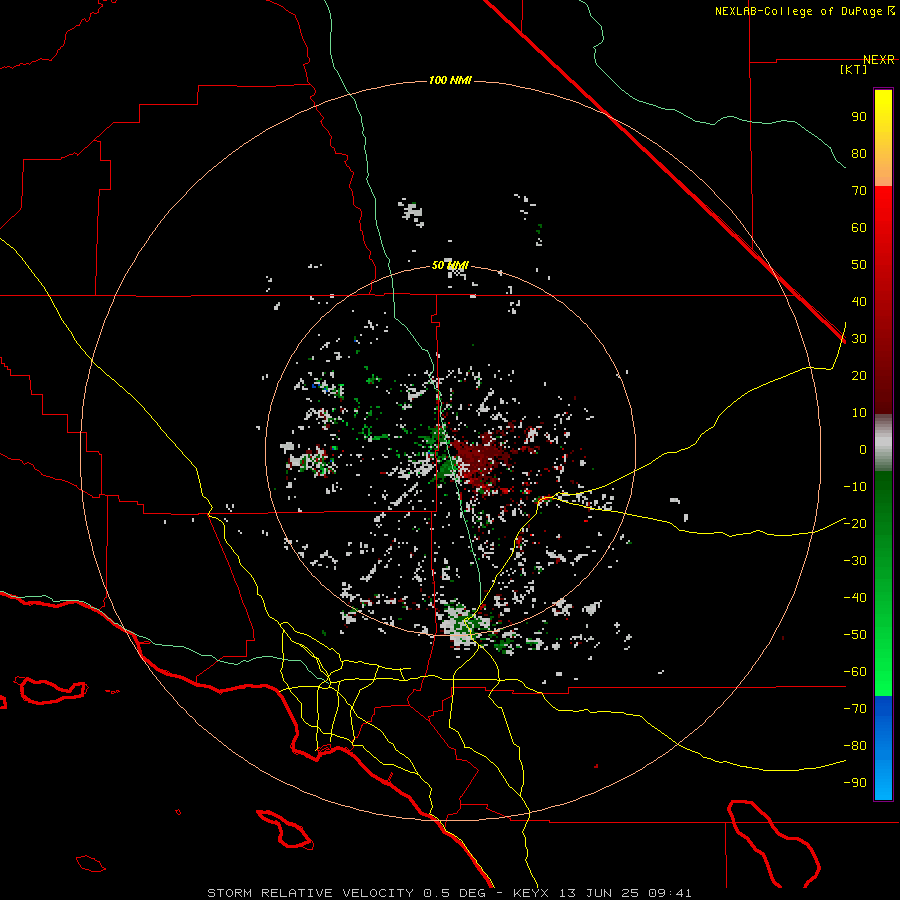Click the 70 value on velocity scale
Viewport: 900px width, 900px height.
(859, 191)
